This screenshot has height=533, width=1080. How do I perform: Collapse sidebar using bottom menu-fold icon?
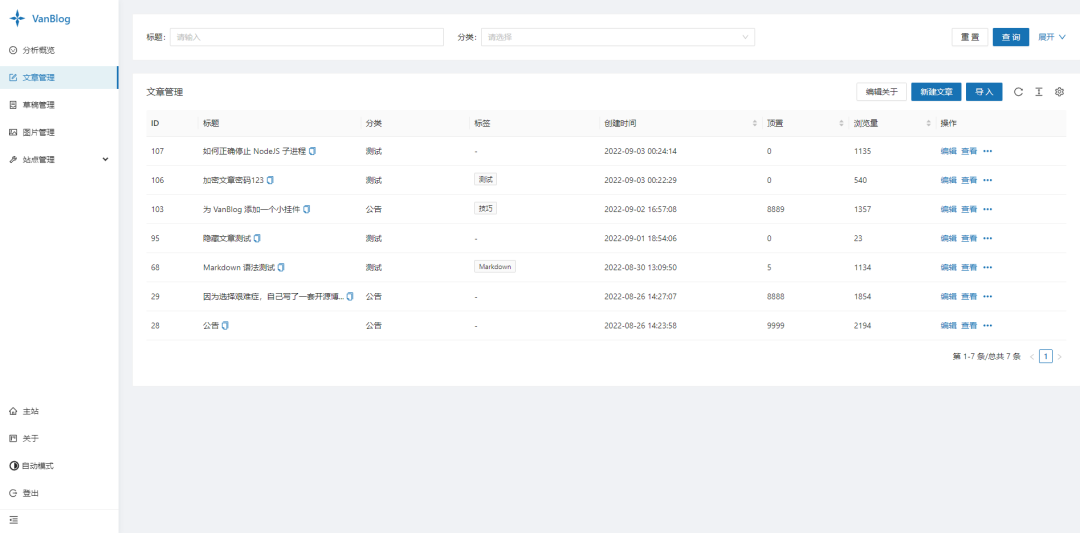tap(14, 520)
